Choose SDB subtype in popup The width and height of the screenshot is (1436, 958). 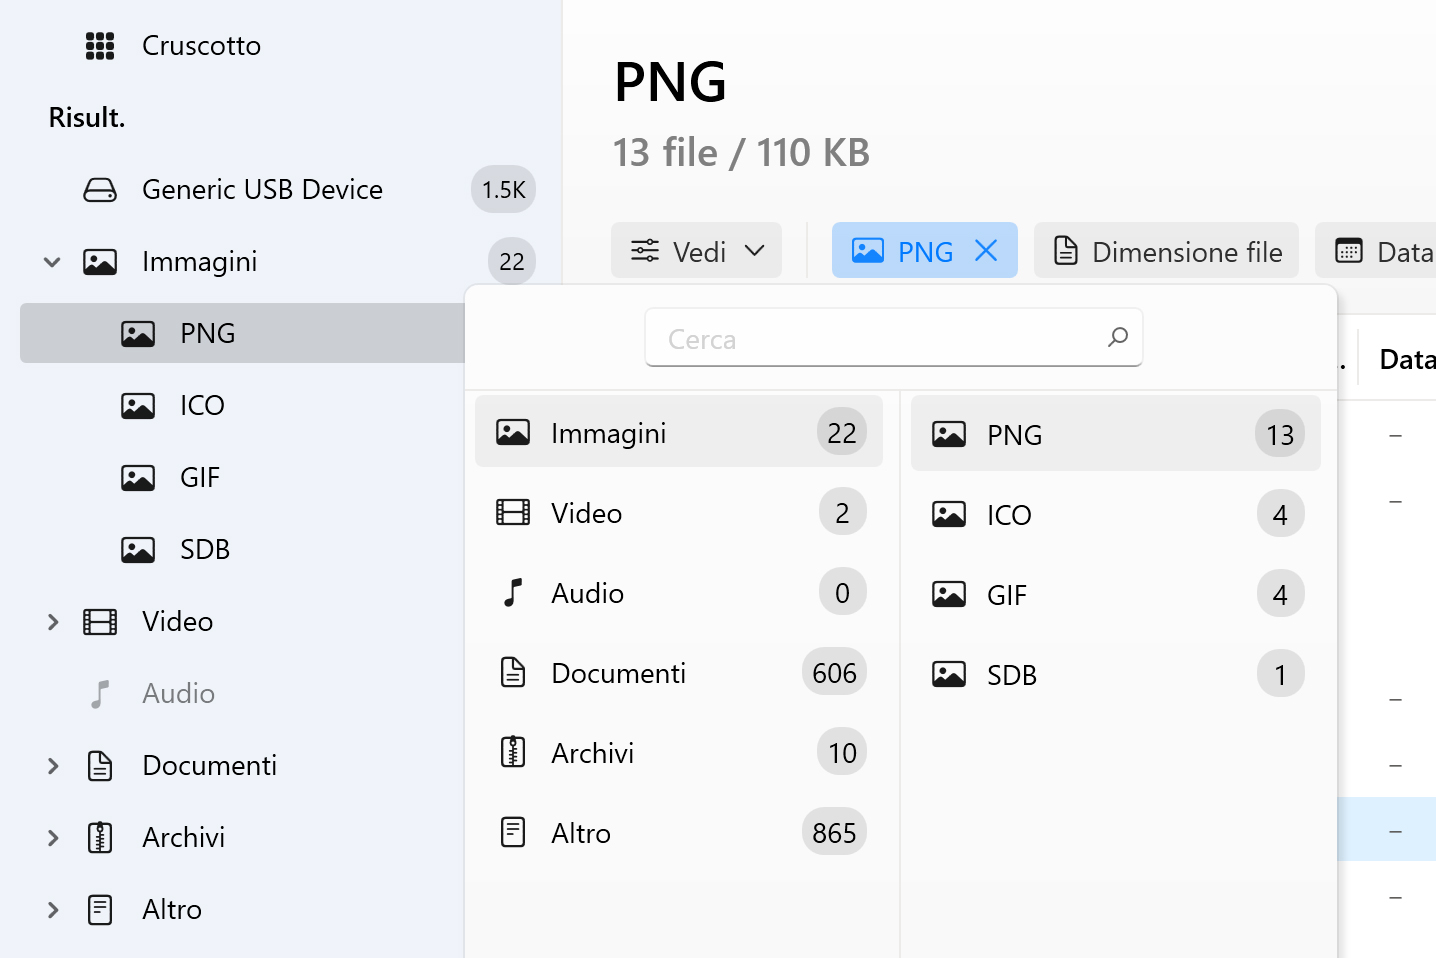coord(1116,675)
